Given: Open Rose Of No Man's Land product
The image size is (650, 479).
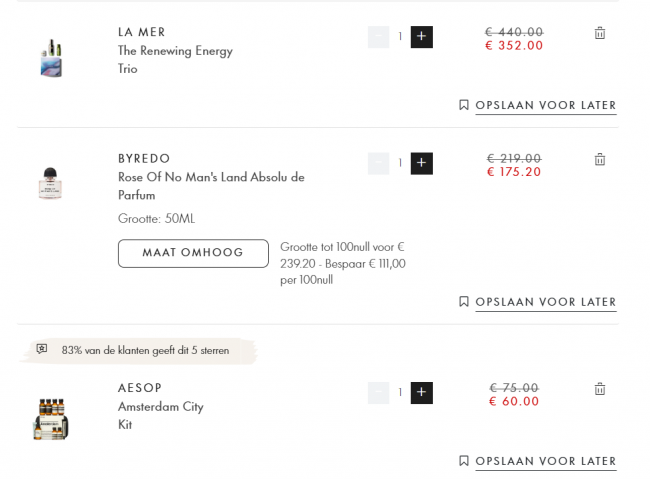Looking at the screenshot, I should coord(211,186).
